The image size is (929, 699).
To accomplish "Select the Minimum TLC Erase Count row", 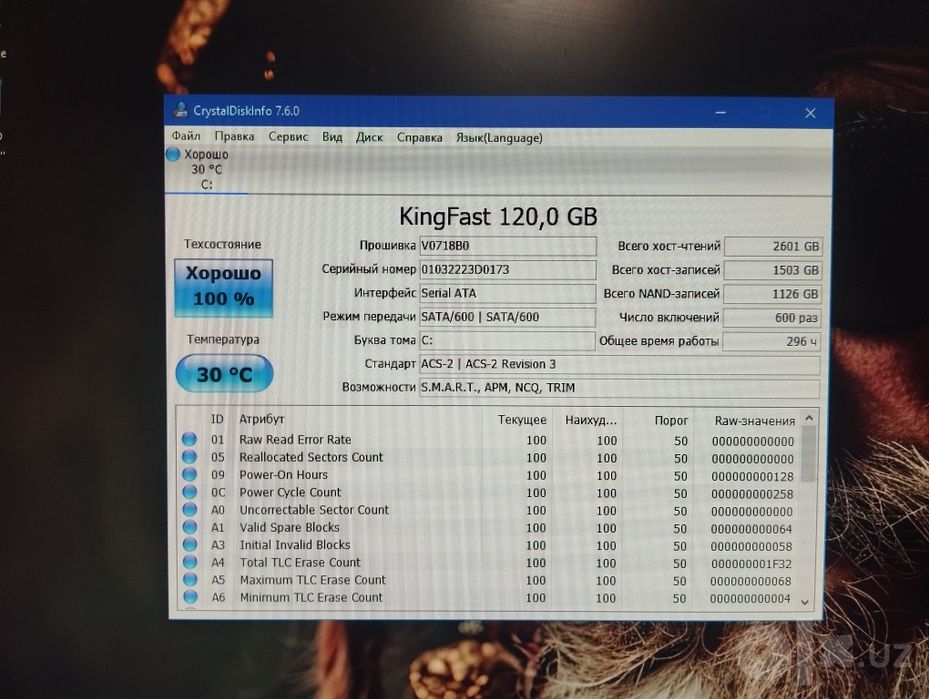I will point(489,598).
